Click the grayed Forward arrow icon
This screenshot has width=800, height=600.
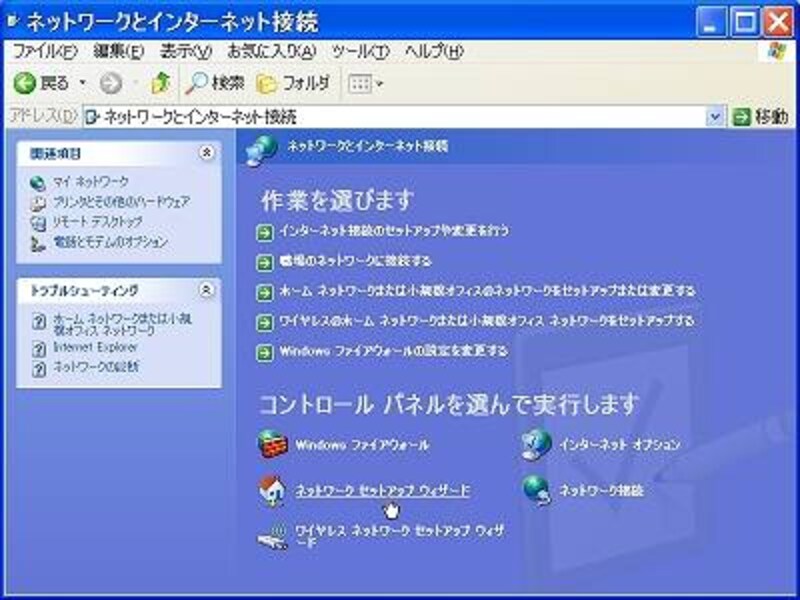(x=110, y=83)
